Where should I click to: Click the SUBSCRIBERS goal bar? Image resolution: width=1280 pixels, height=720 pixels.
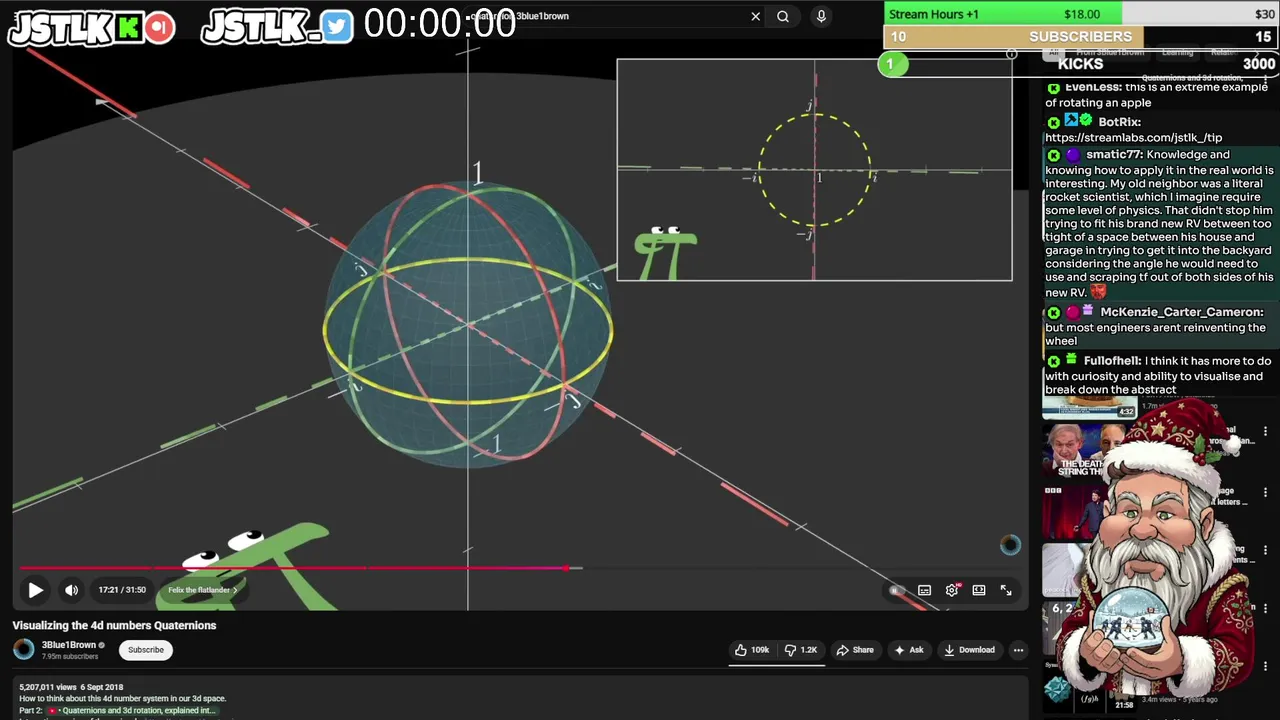click(x=1080, y=37)
